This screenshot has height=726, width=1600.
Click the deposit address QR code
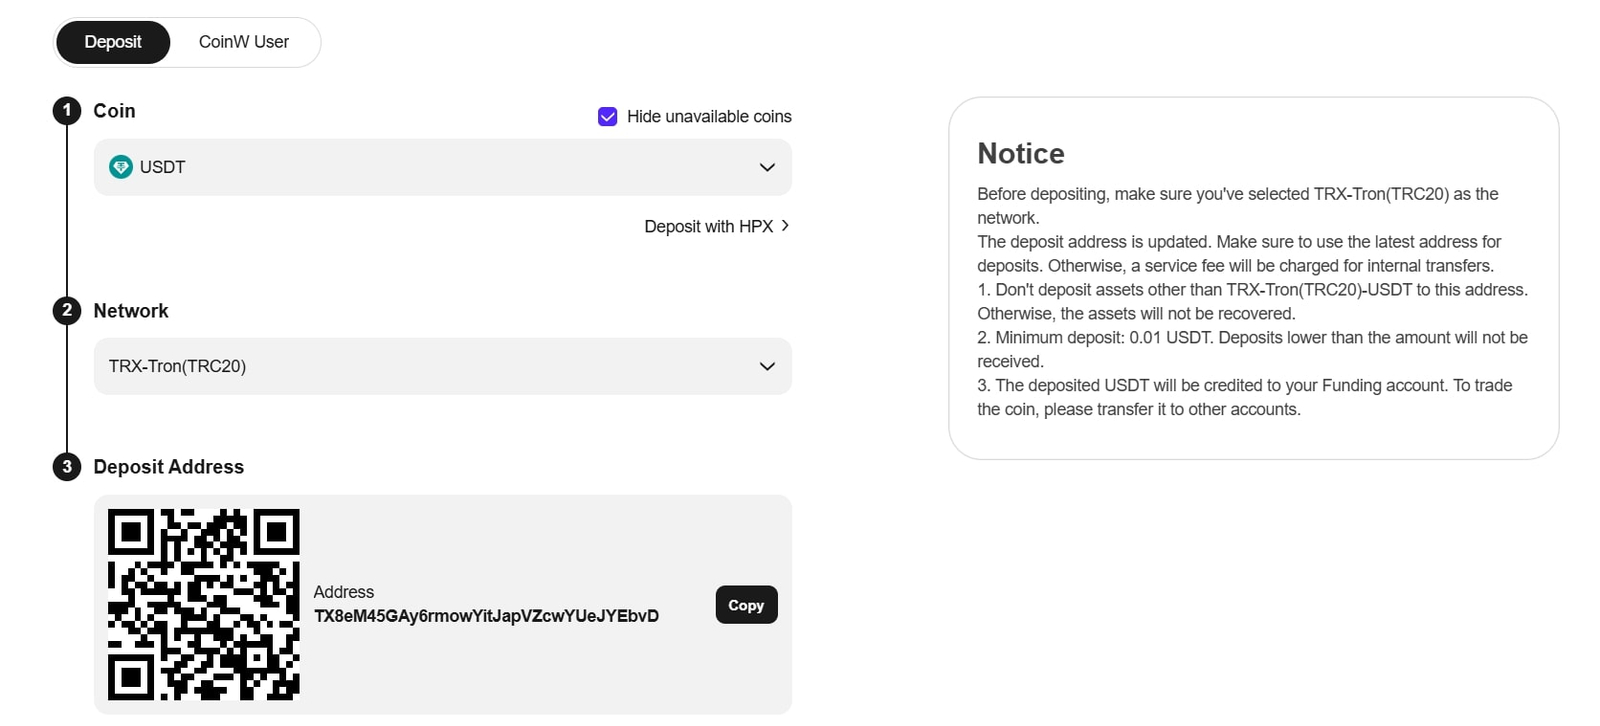[204, 604]
